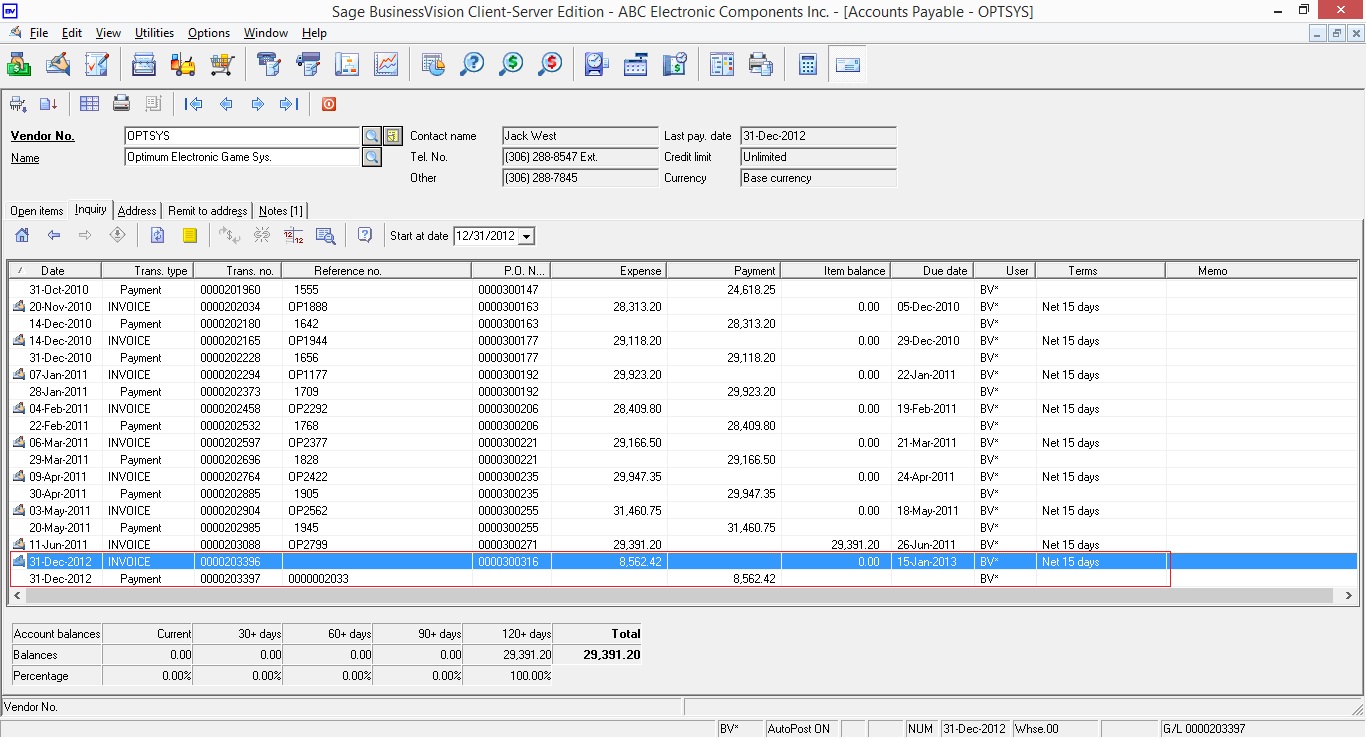Click the blue back arrow in Inquiry toolbar

[x=54, y=236]
